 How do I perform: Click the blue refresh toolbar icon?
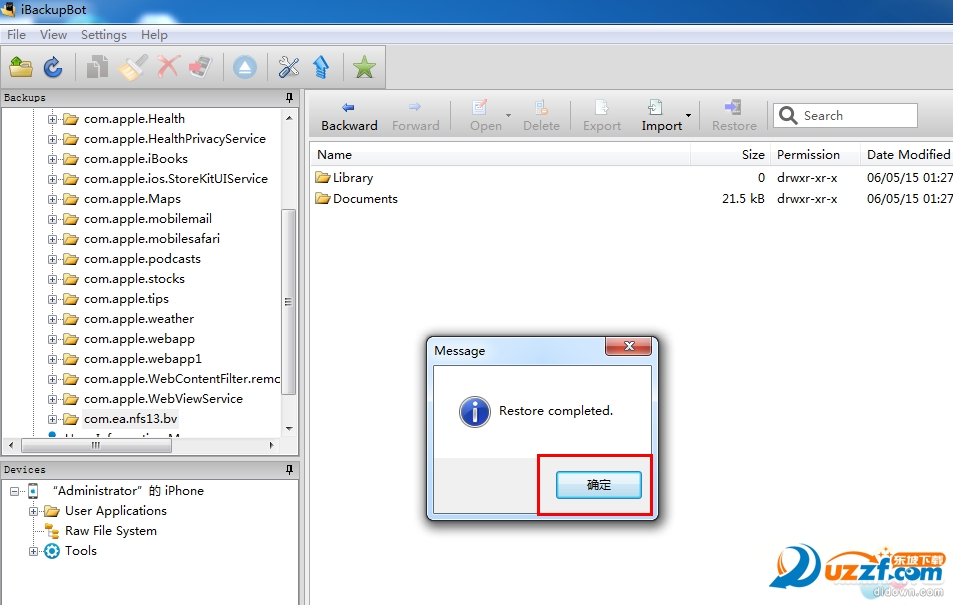[53, 67]
